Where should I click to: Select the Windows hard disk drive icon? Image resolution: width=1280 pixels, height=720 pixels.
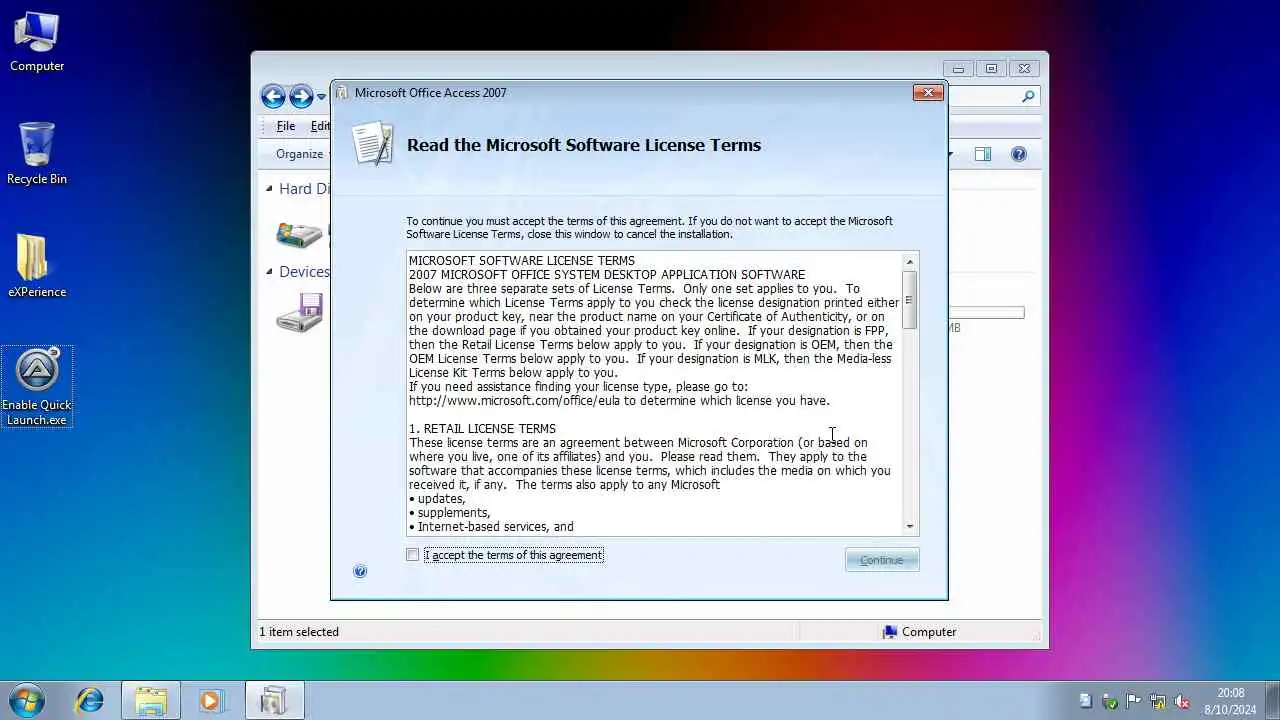[300, 235]
